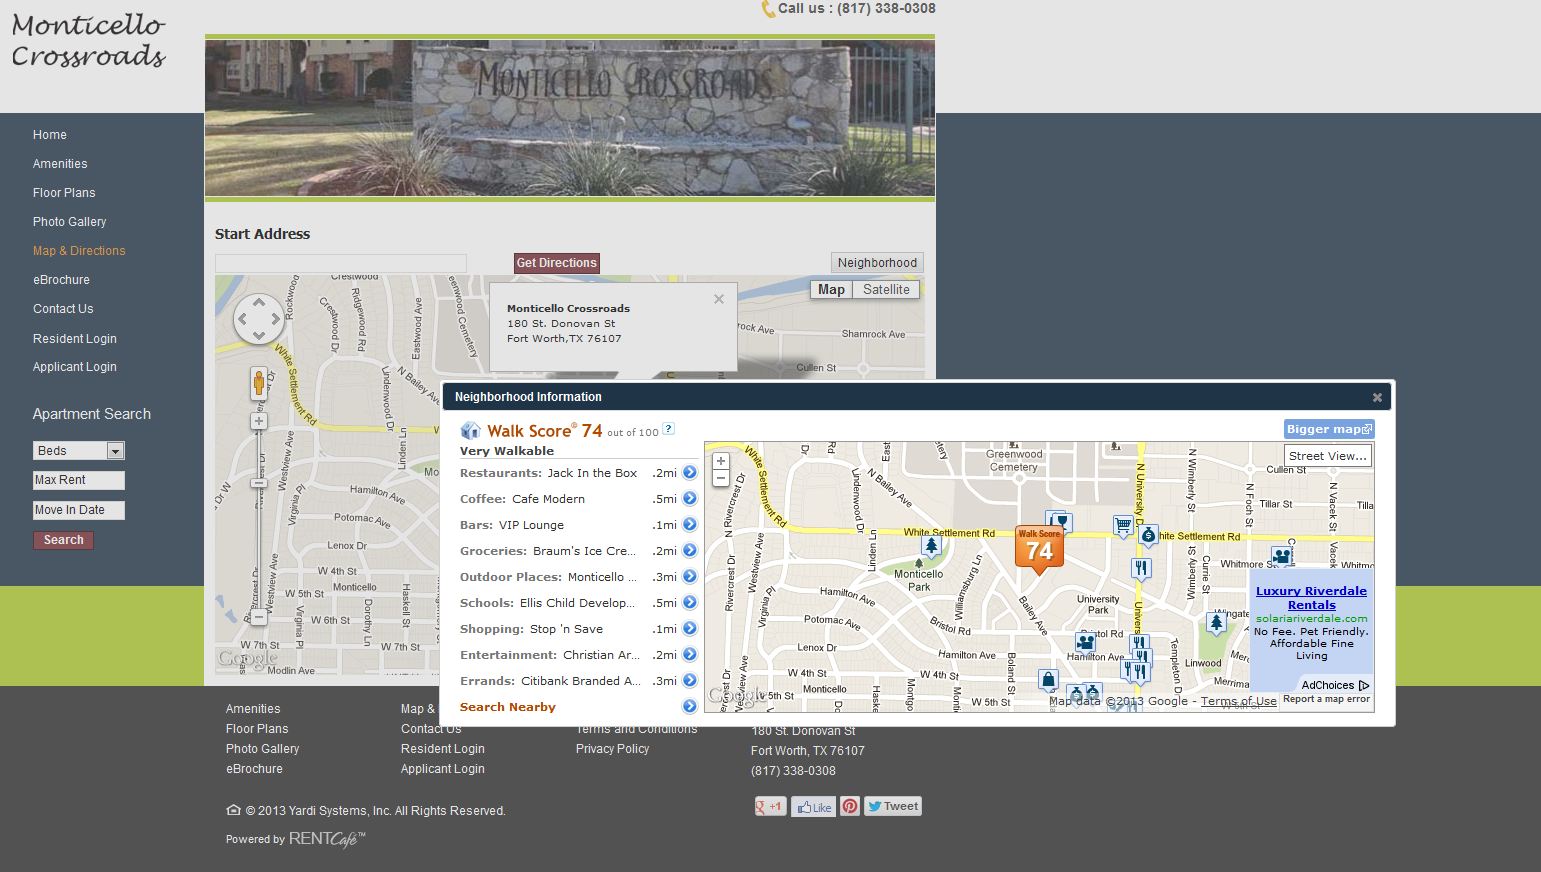This screenshot has width=1541, height=872.
Task: Click the Search Nearby link
Action: coord(508,707)
